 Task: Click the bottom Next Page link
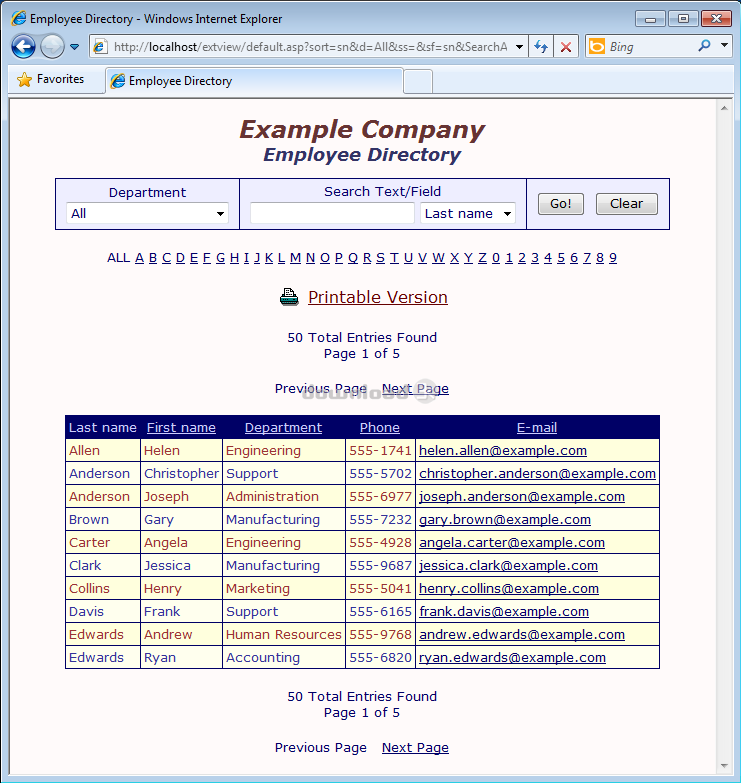click(415, 748)
